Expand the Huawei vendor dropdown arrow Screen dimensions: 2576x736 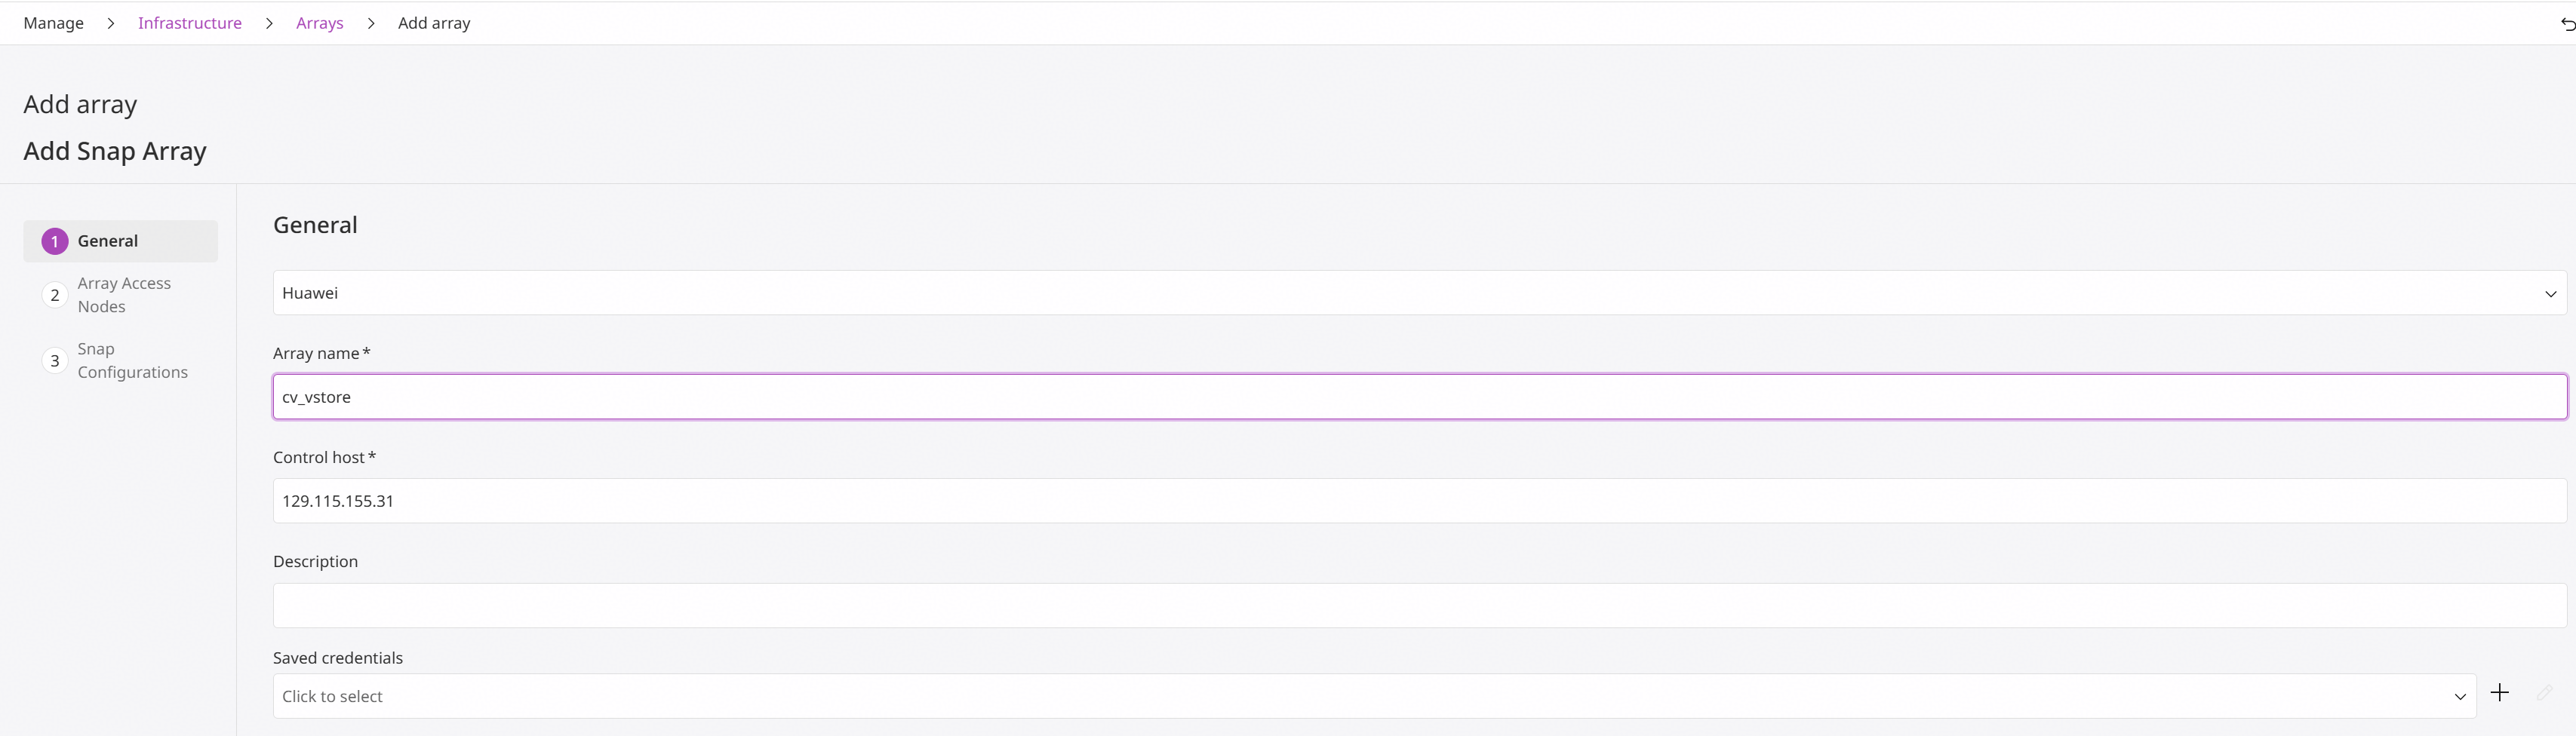coord(2550,294)
